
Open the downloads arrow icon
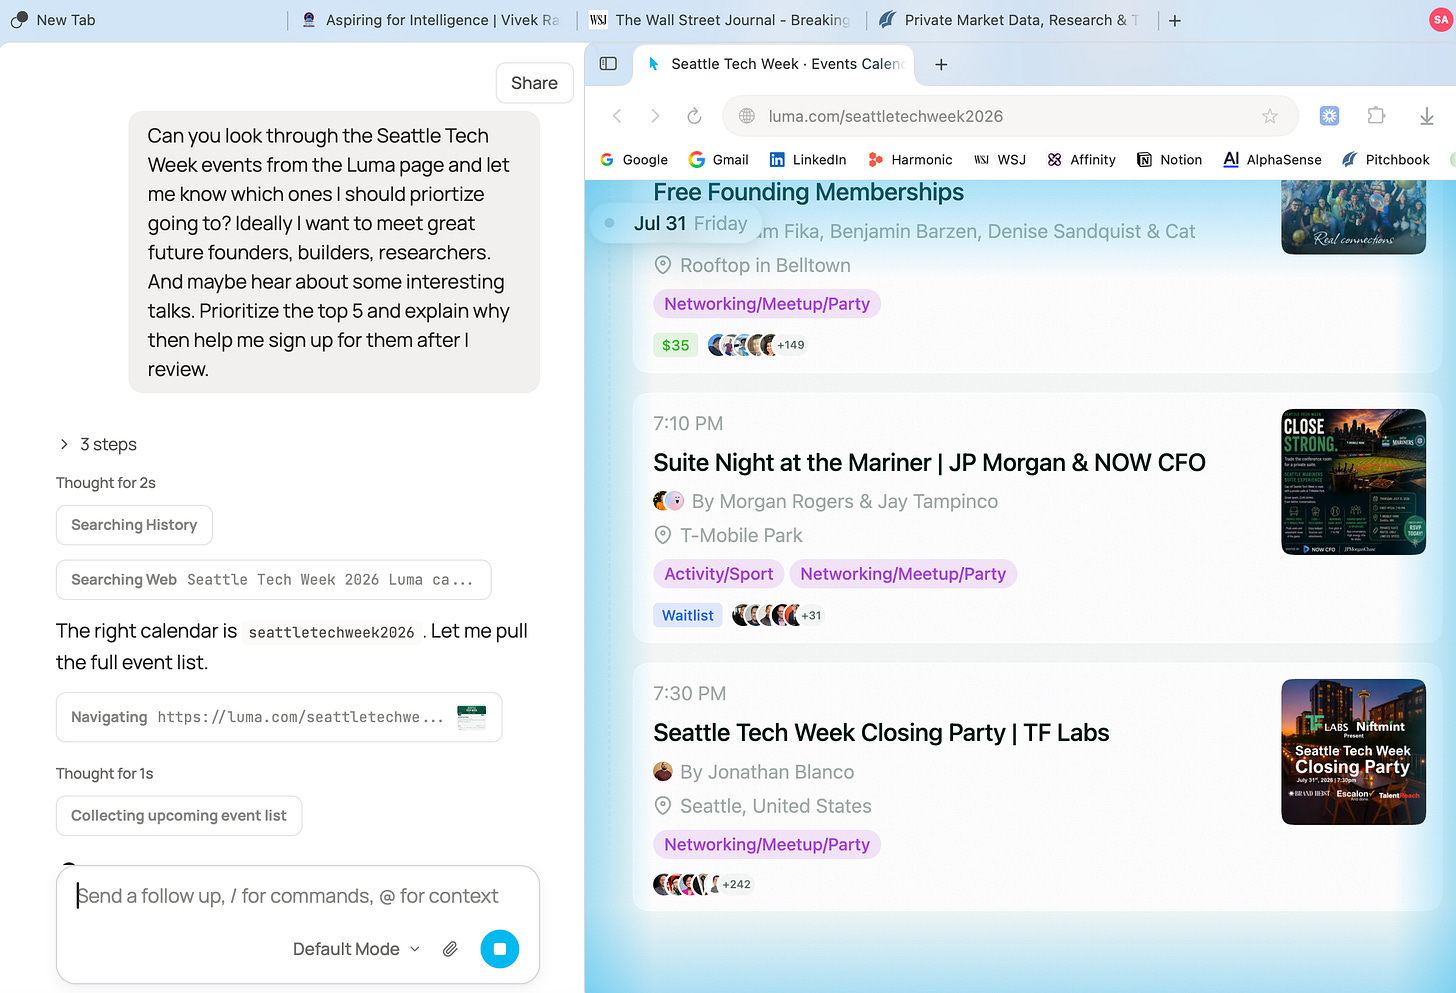1426,116
